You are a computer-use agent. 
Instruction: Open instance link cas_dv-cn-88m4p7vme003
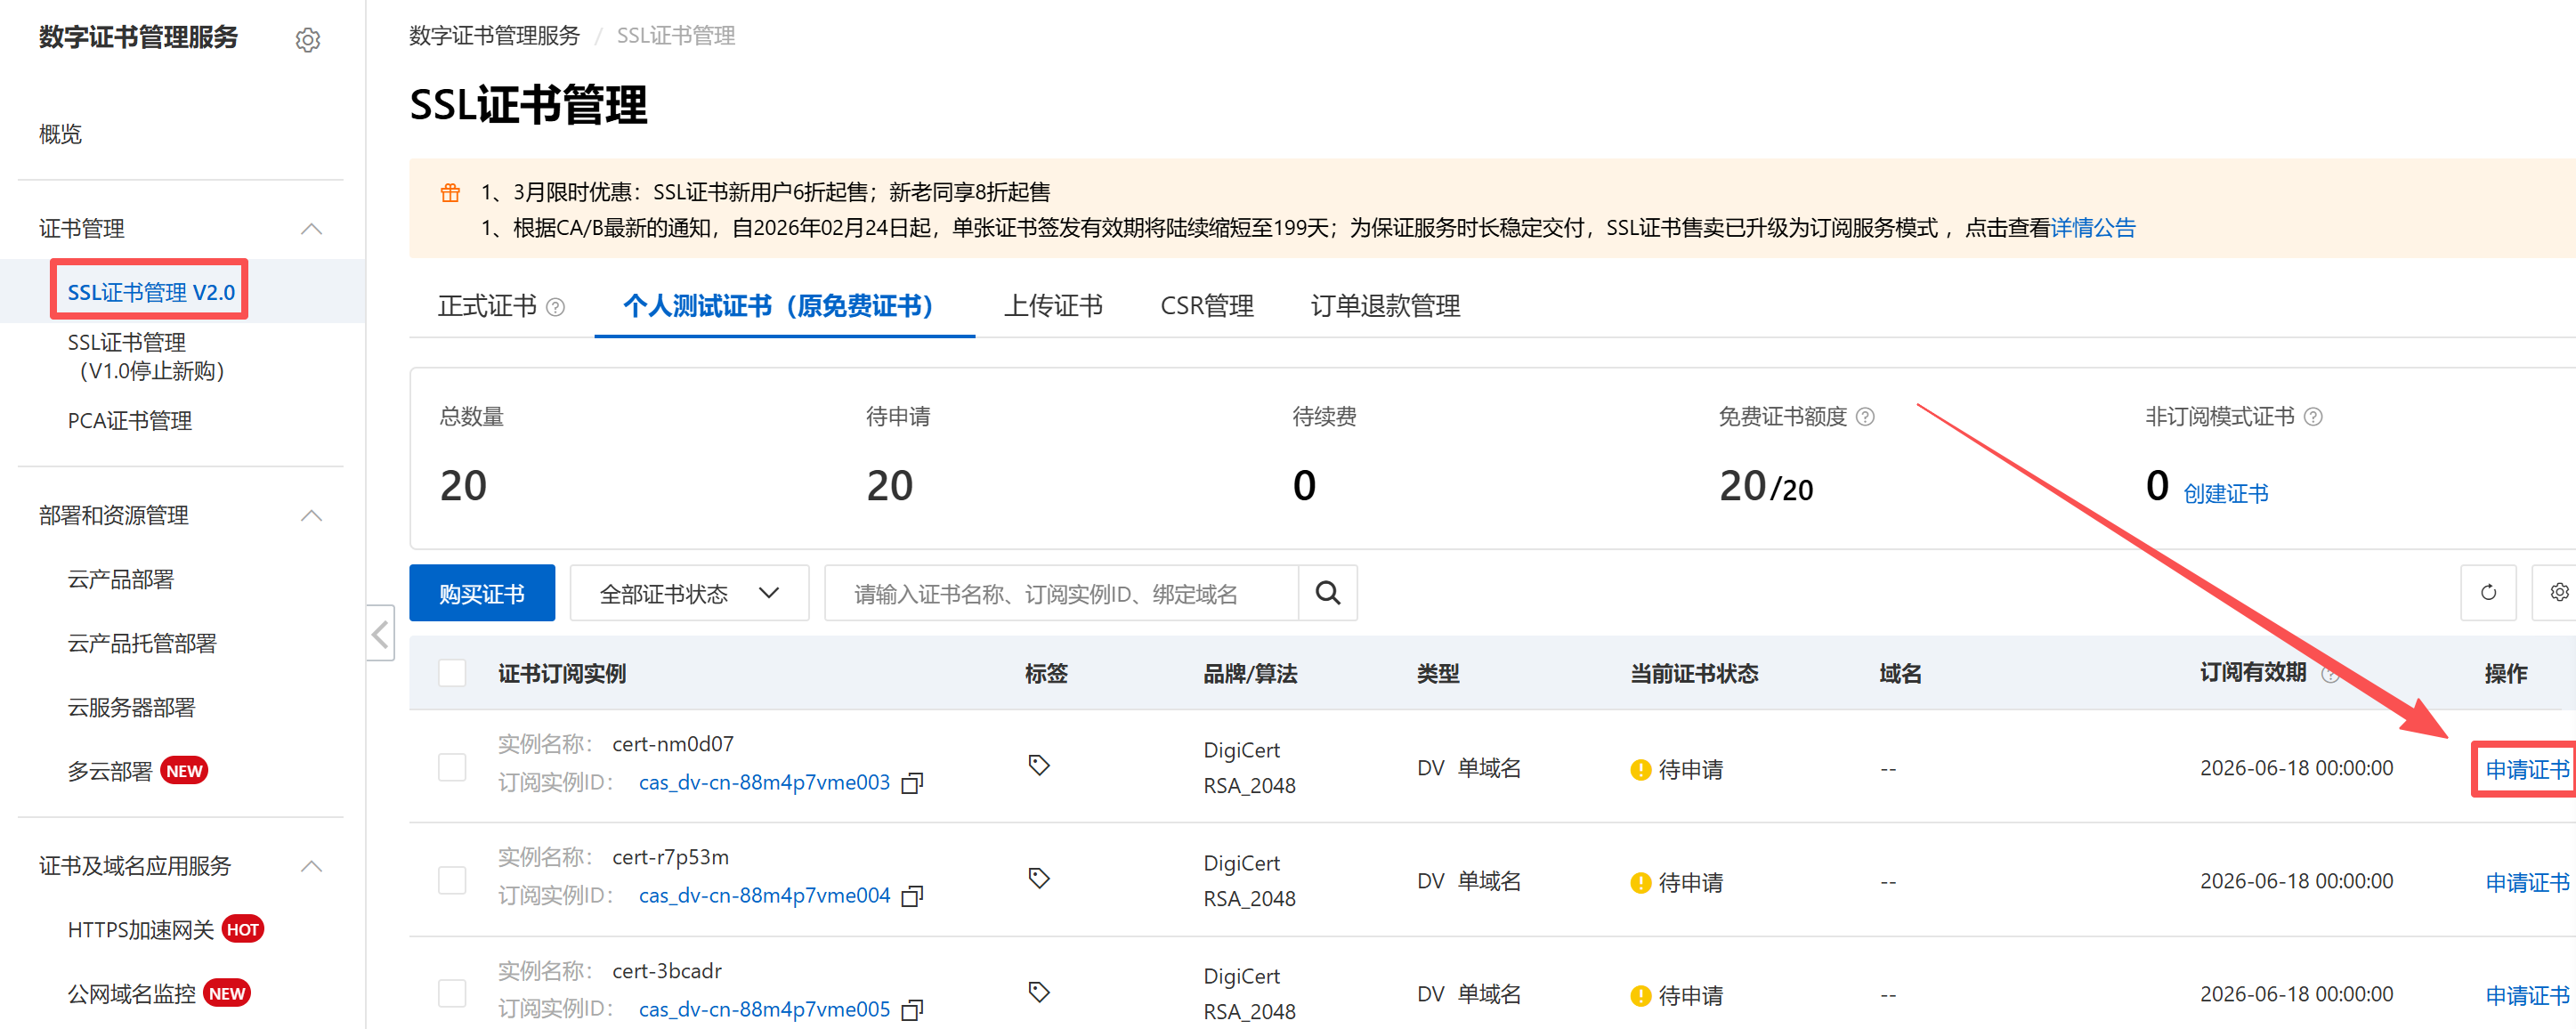[x=764, y=783]
